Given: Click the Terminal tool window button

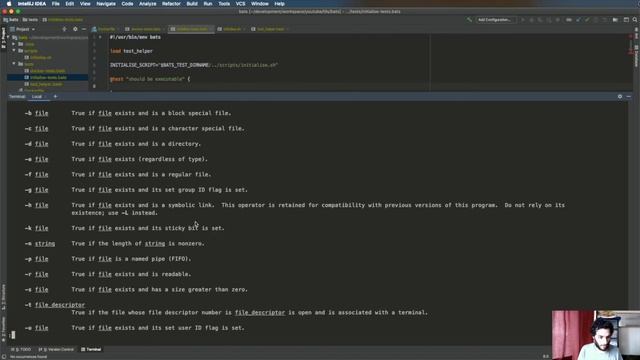Looking at the screenshot, I should [x=91, y=349].
